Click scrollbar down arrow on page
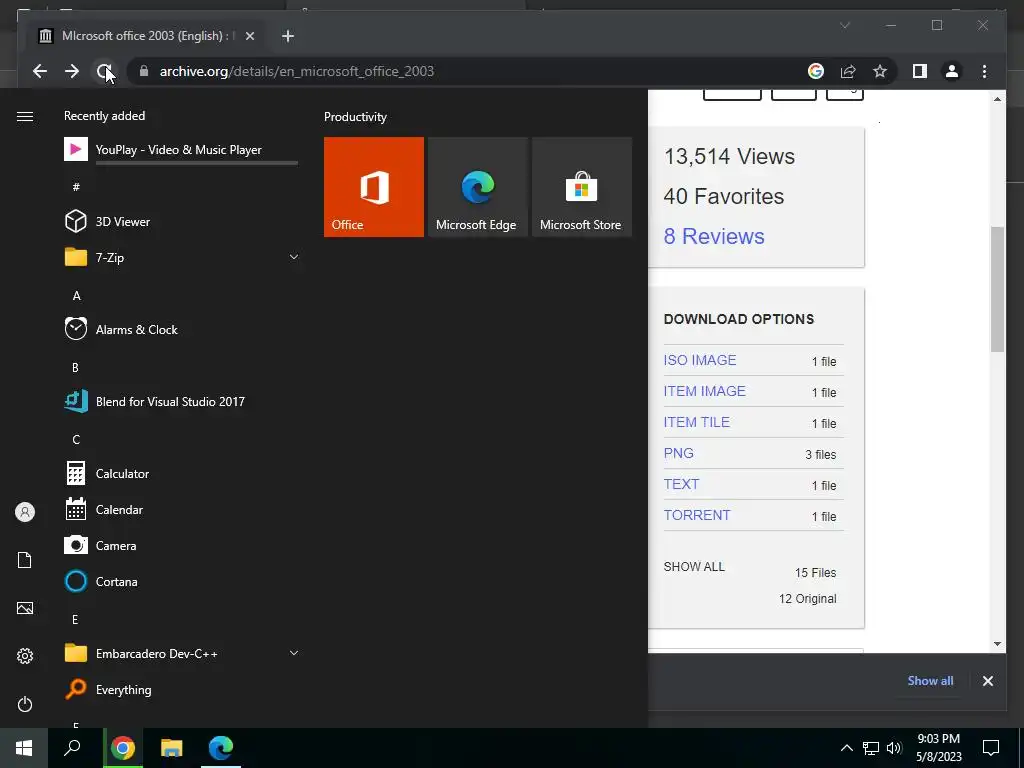Viewport: 1024px width, 768px height. (997, 643)
